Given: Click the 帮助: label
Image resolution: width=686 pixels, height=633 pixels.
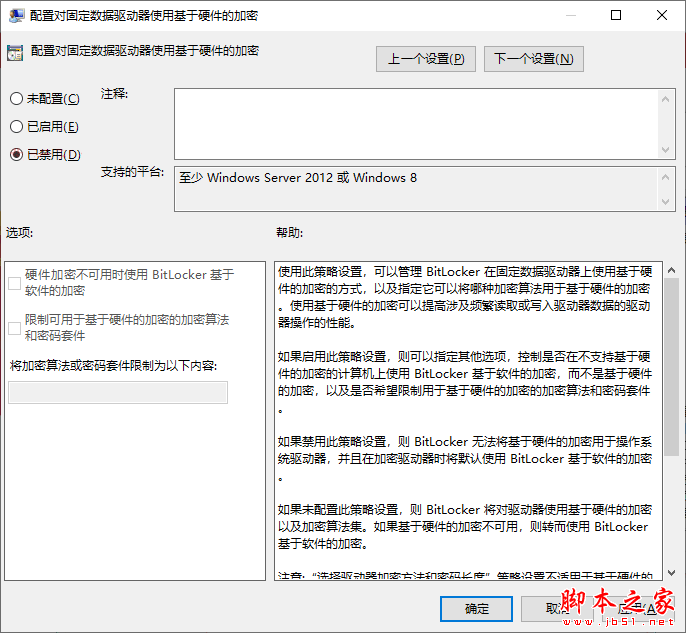Looking at the screenshot, I should pos(290,232).
